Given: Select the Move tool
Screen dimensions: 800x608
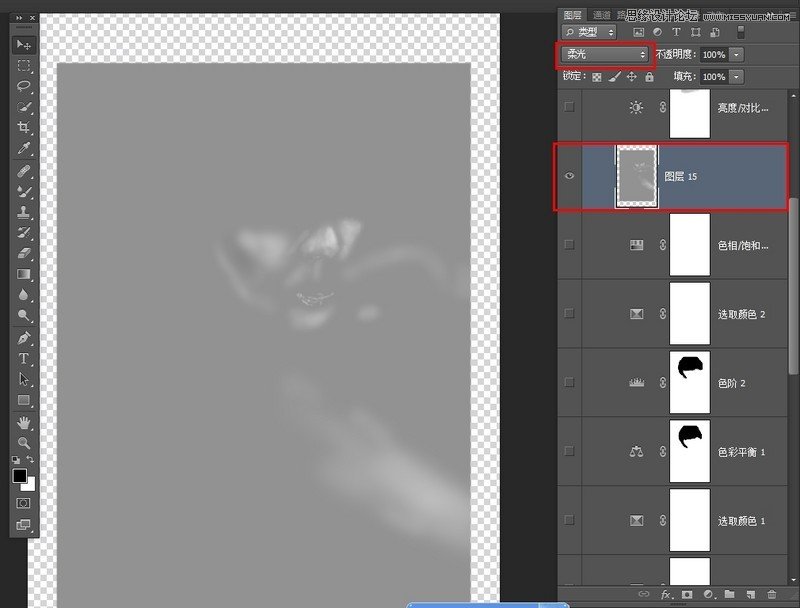Looking at the screenshot, I should [23, 45].
